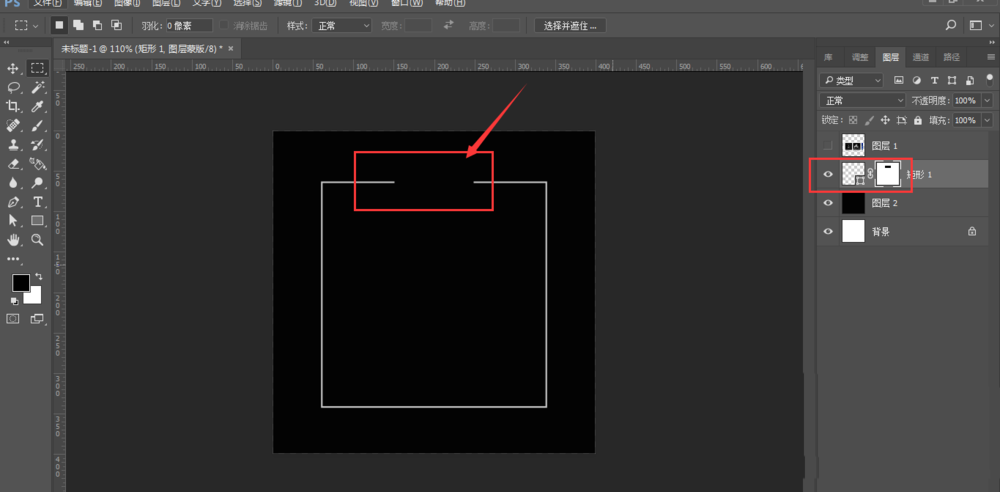Image resolution: width=1000 pixels, height=492 pixels.
Task: Open the 类型 layer filter dropdown
Action: coord(852,80)
